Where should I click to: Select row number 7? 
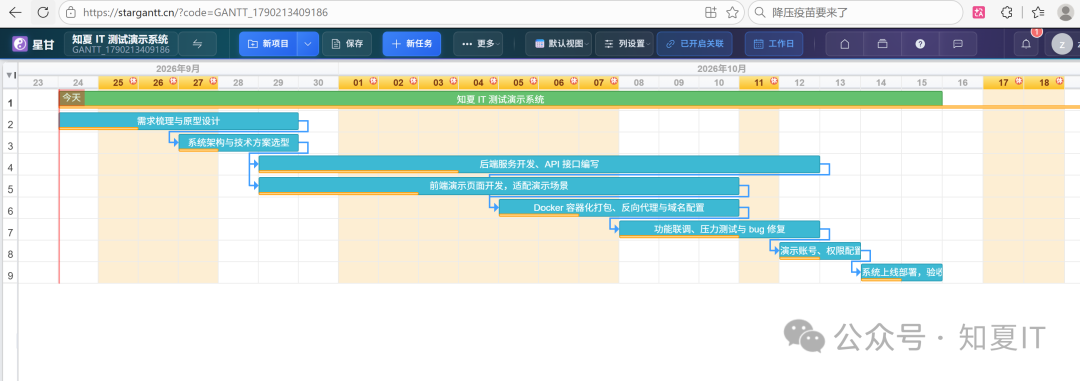tap(10, 233)
